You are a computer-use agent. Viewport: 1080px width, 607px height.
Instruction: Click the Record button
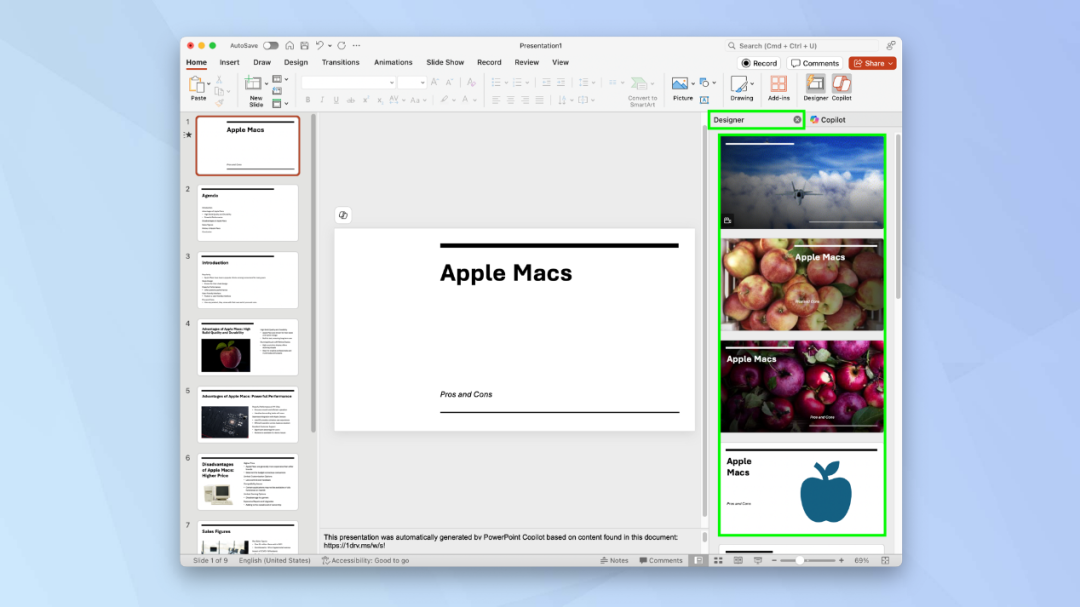point(759,63)
